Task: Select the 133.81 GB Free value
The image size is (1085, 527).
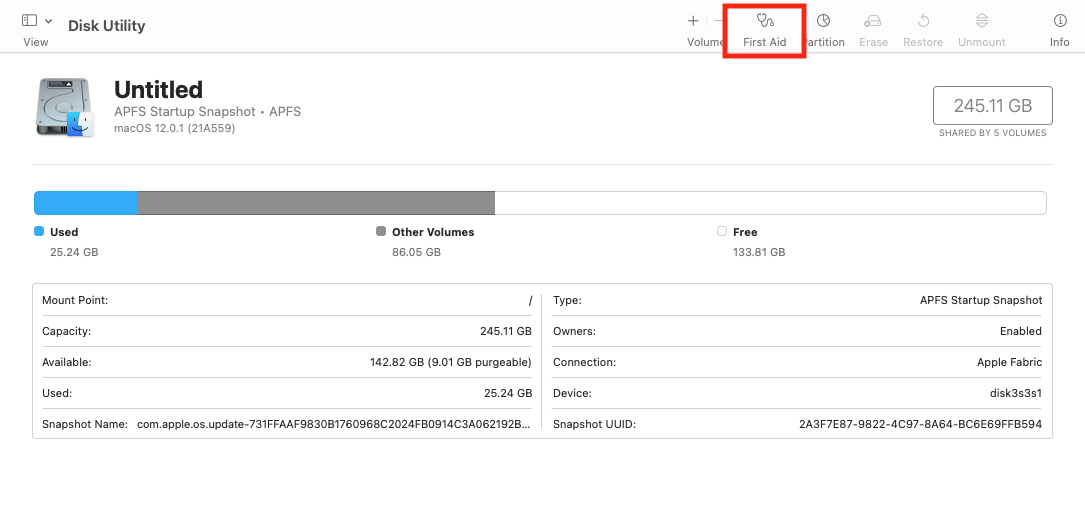Action: (x=759, y=252)
